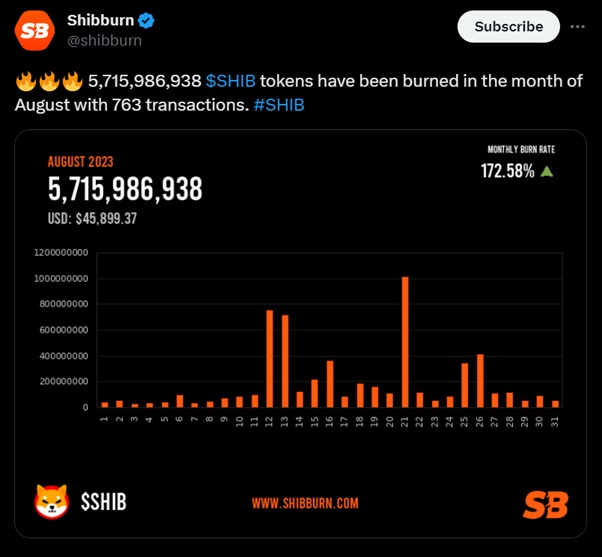Click the @shibburn handle
The height and width of the screenshot is (557, 602).
(x=104, y=41)
